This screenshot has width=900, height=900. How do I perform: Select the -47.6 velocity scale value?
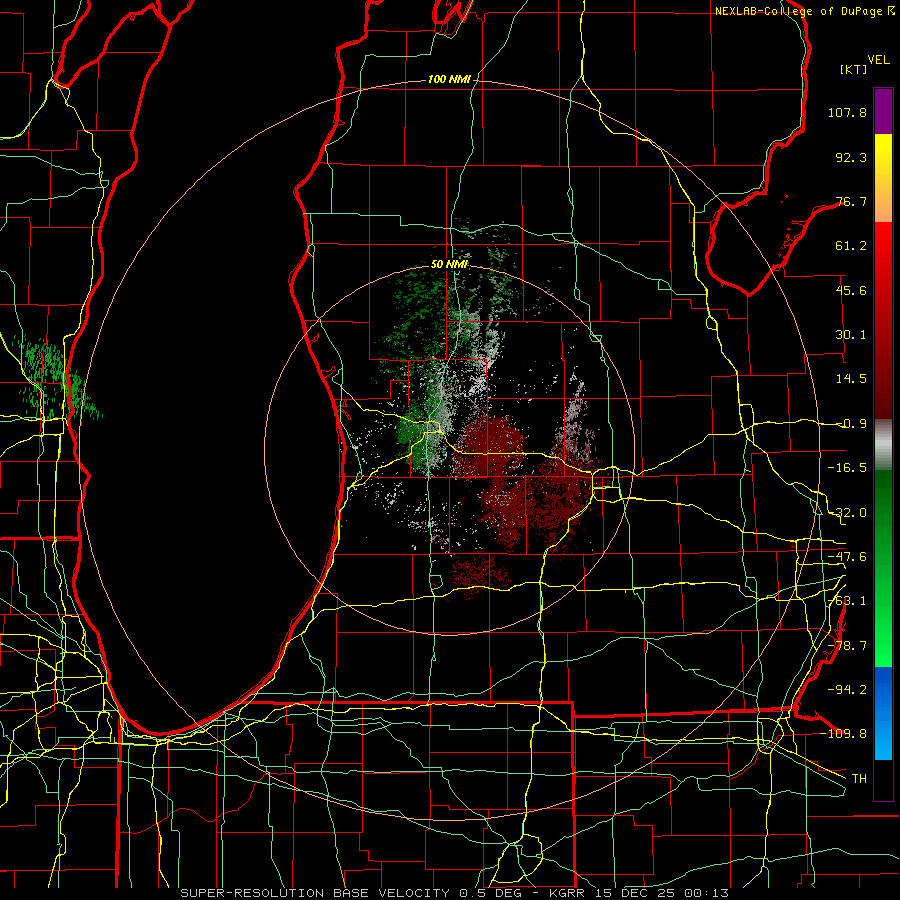click(x=847, y=557)
